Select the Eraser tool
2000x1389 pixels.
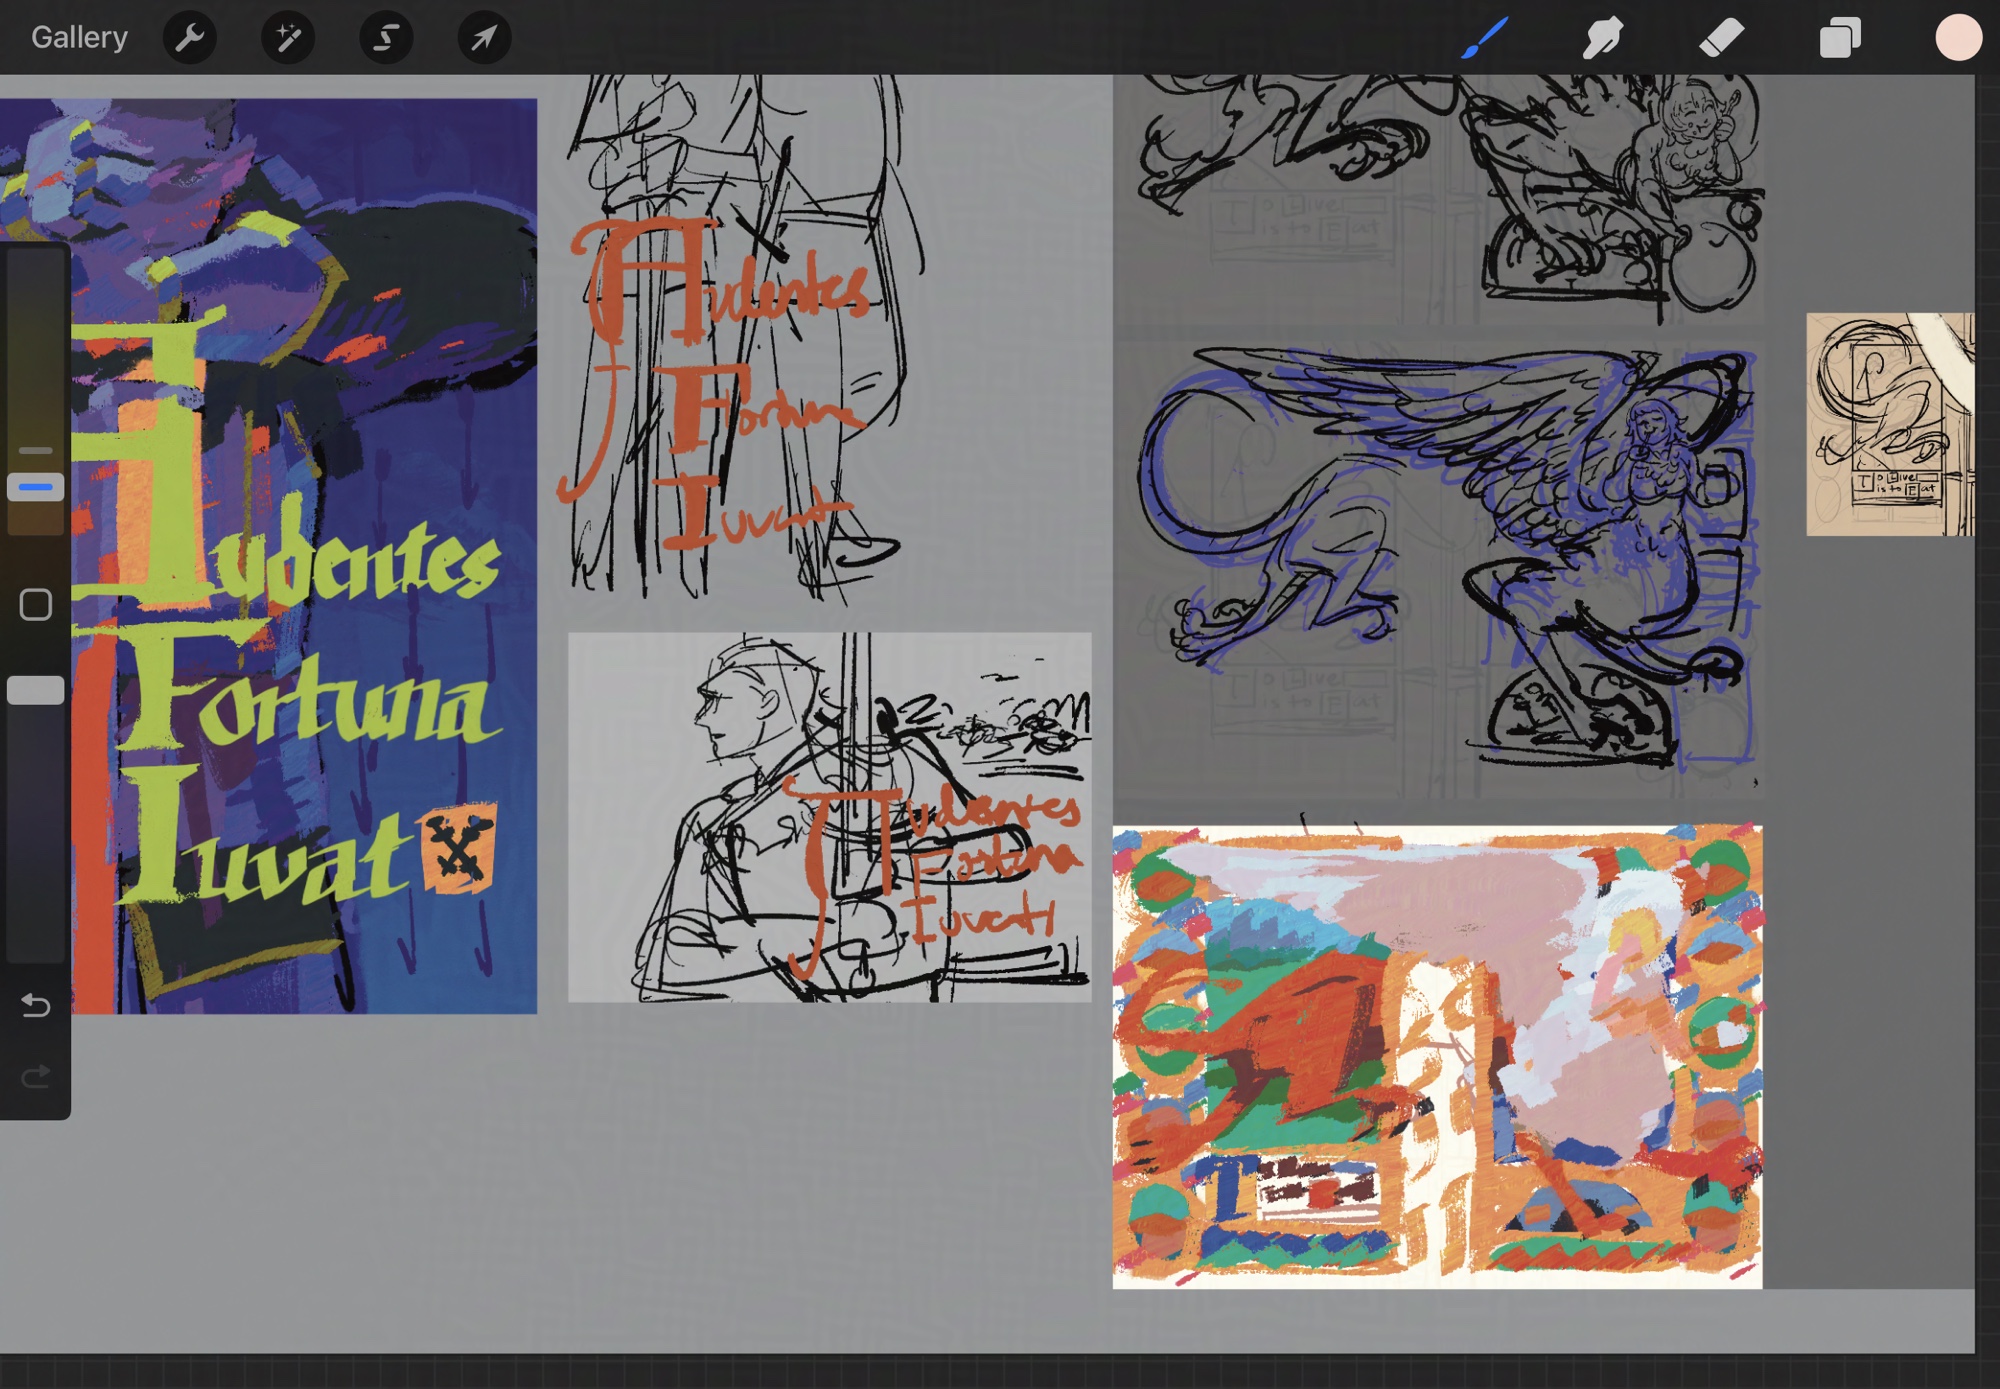(1721, 38)
